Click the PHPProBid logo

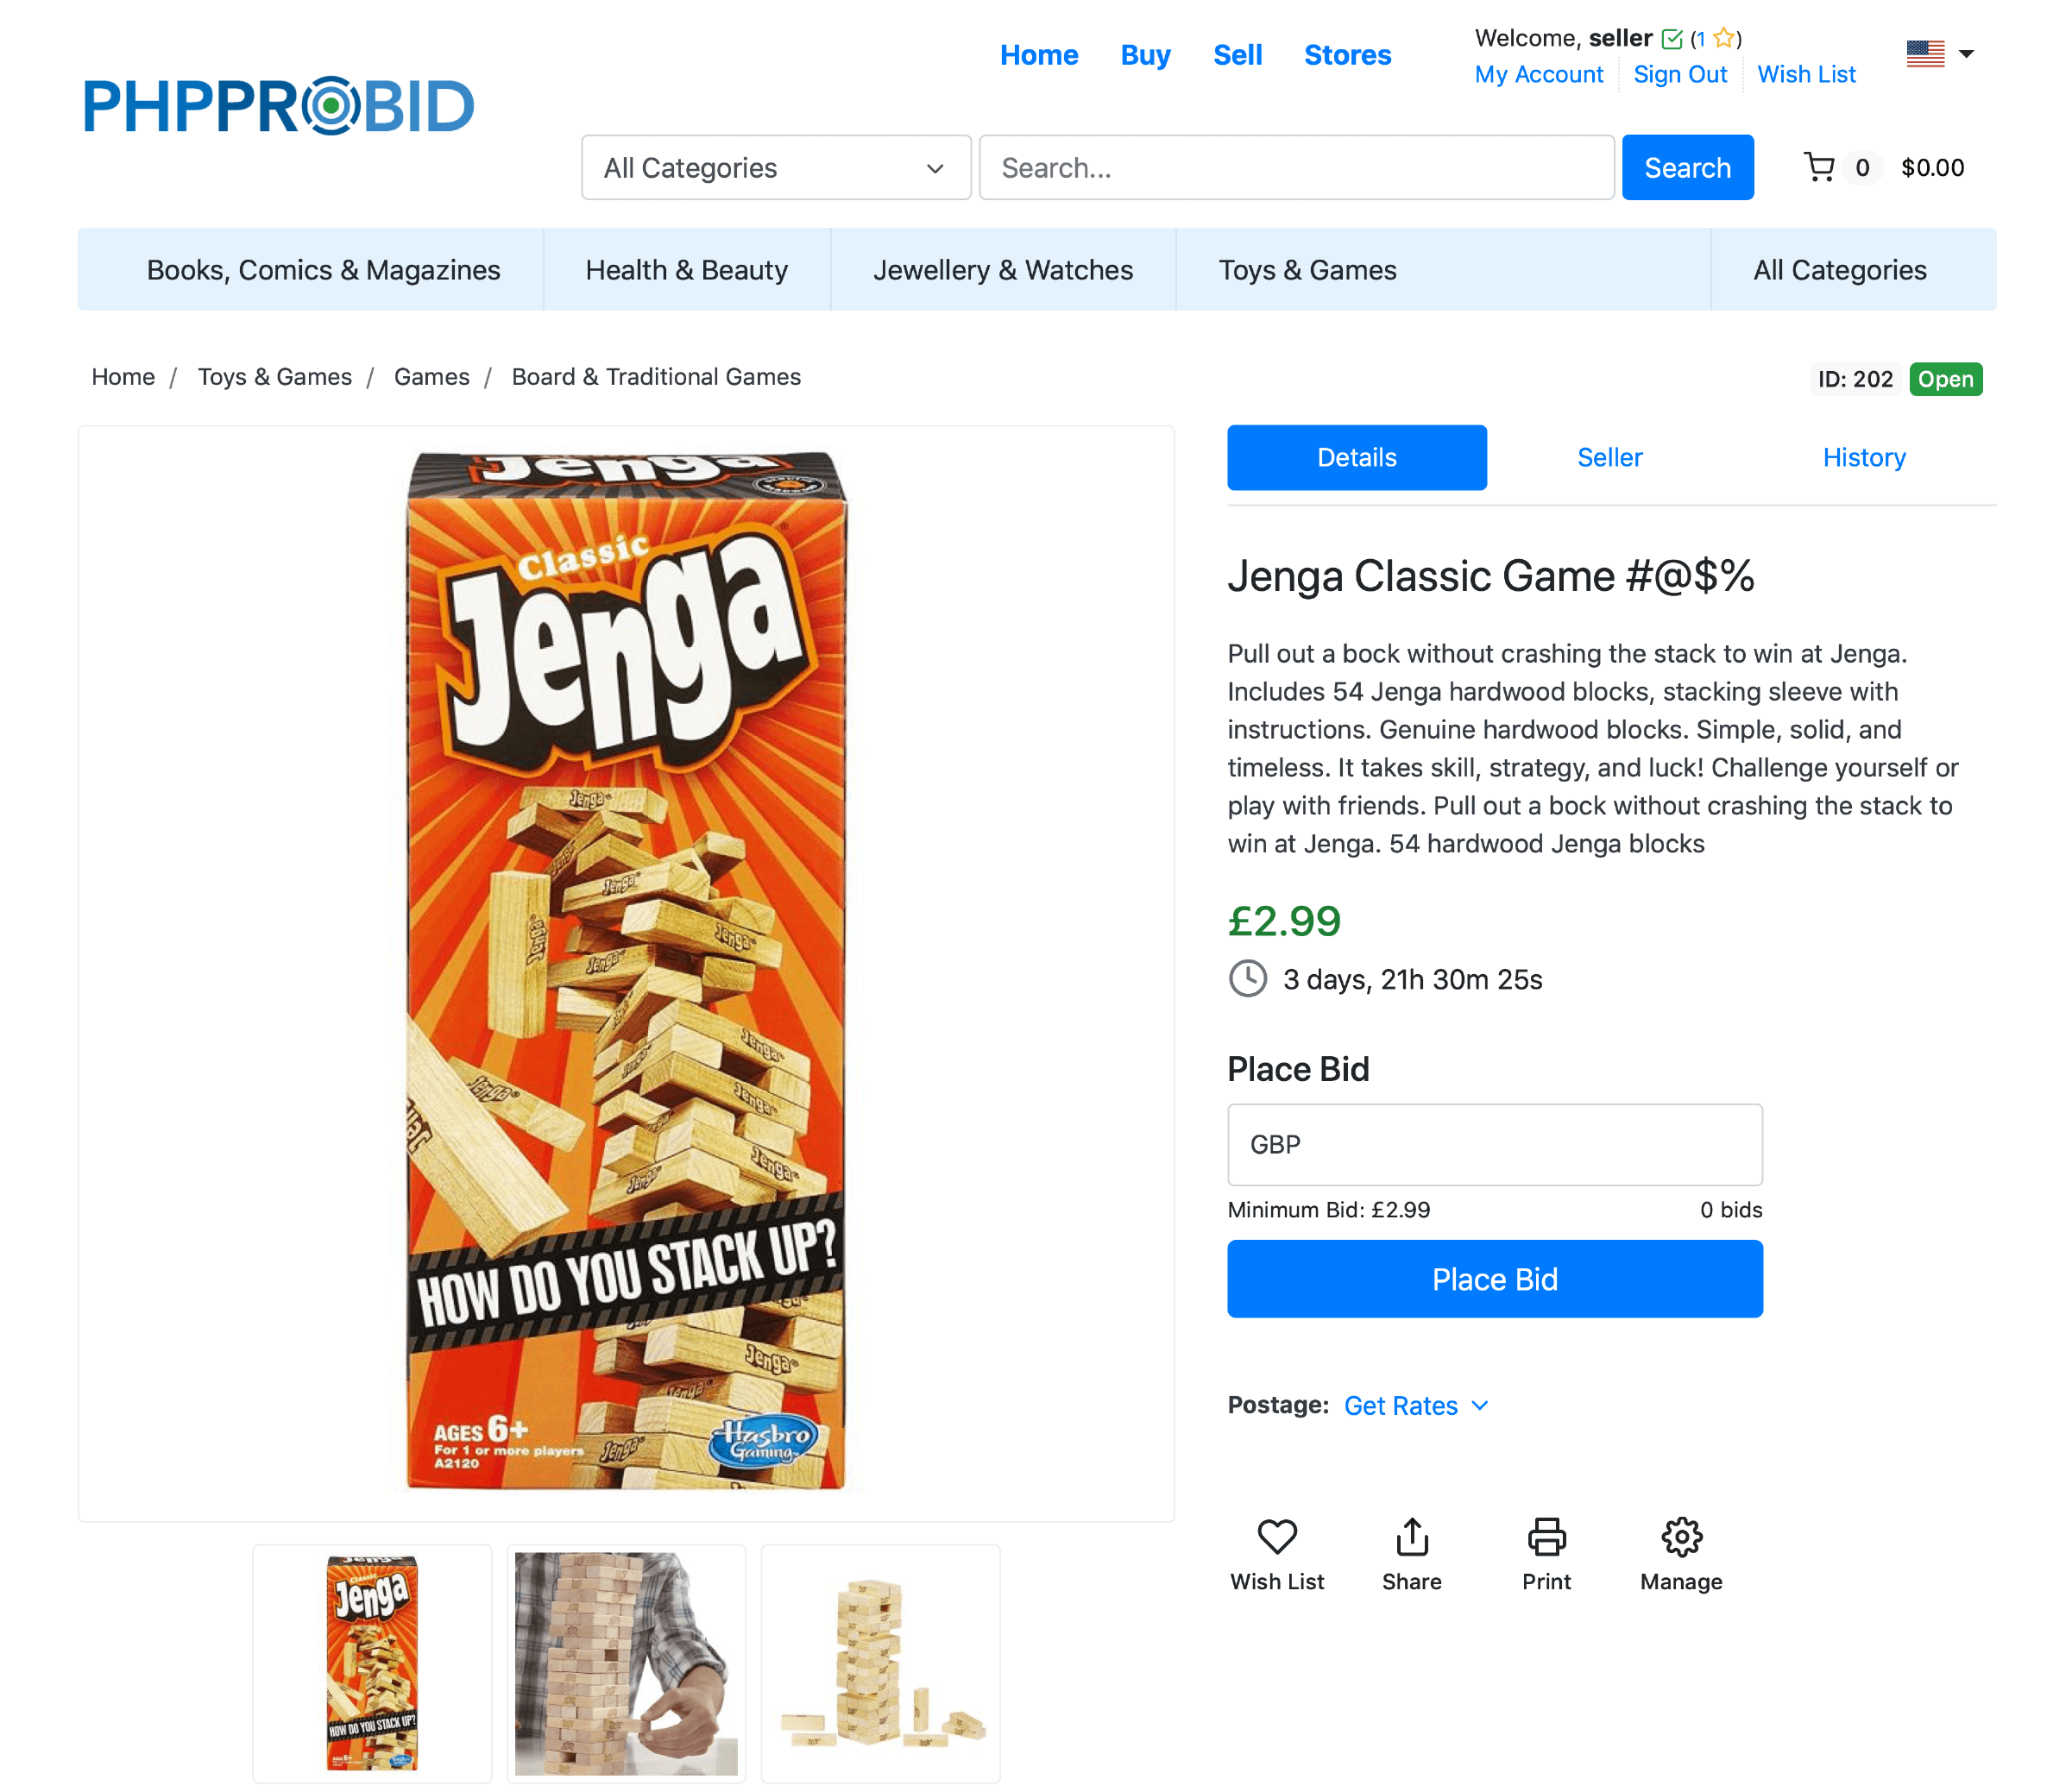click(x=278, y=106)
